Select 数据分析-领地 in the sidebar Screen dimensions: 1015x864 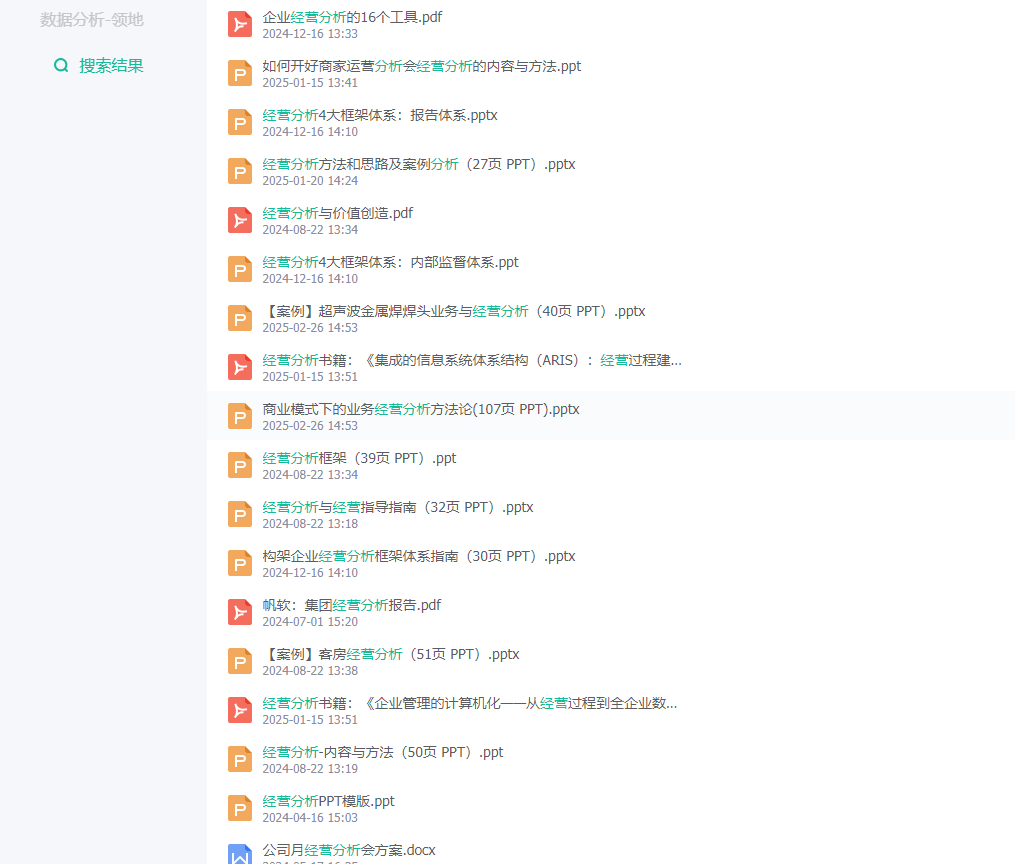coord(92,20)
